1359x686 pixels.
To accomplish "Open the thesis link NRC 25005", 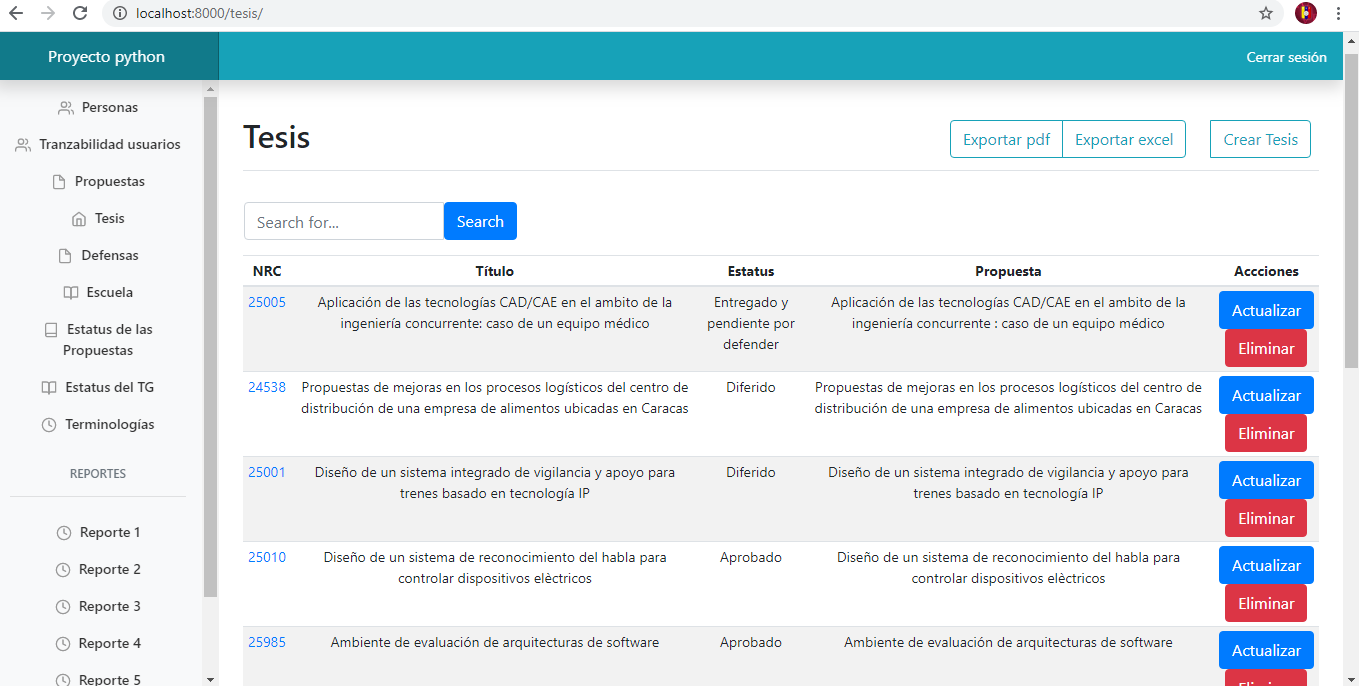I will (267, 302).
